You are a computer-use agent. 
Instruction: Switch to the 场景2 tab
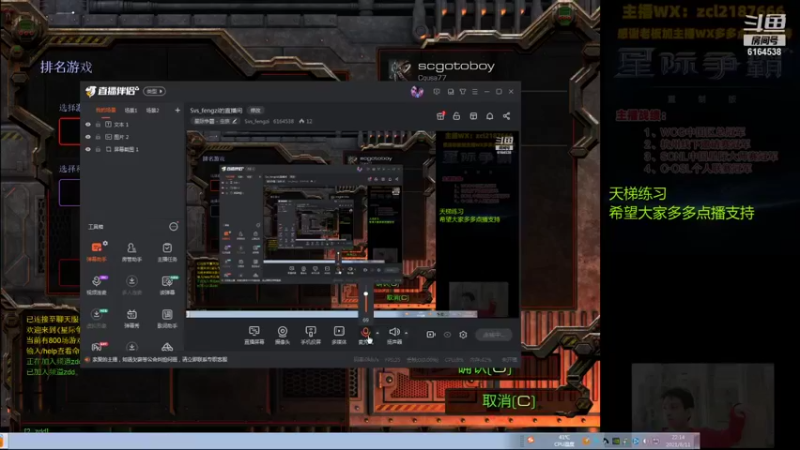[153, 110]
